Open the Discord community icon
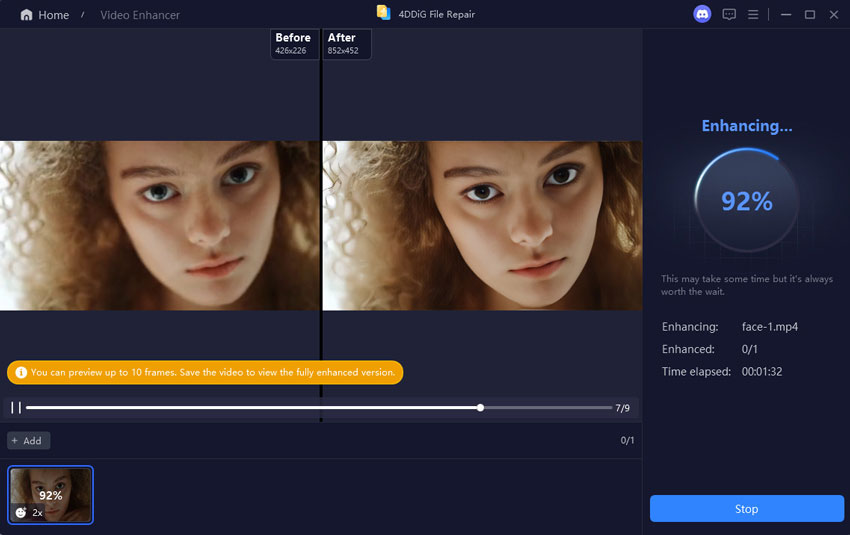 (701, 14)
